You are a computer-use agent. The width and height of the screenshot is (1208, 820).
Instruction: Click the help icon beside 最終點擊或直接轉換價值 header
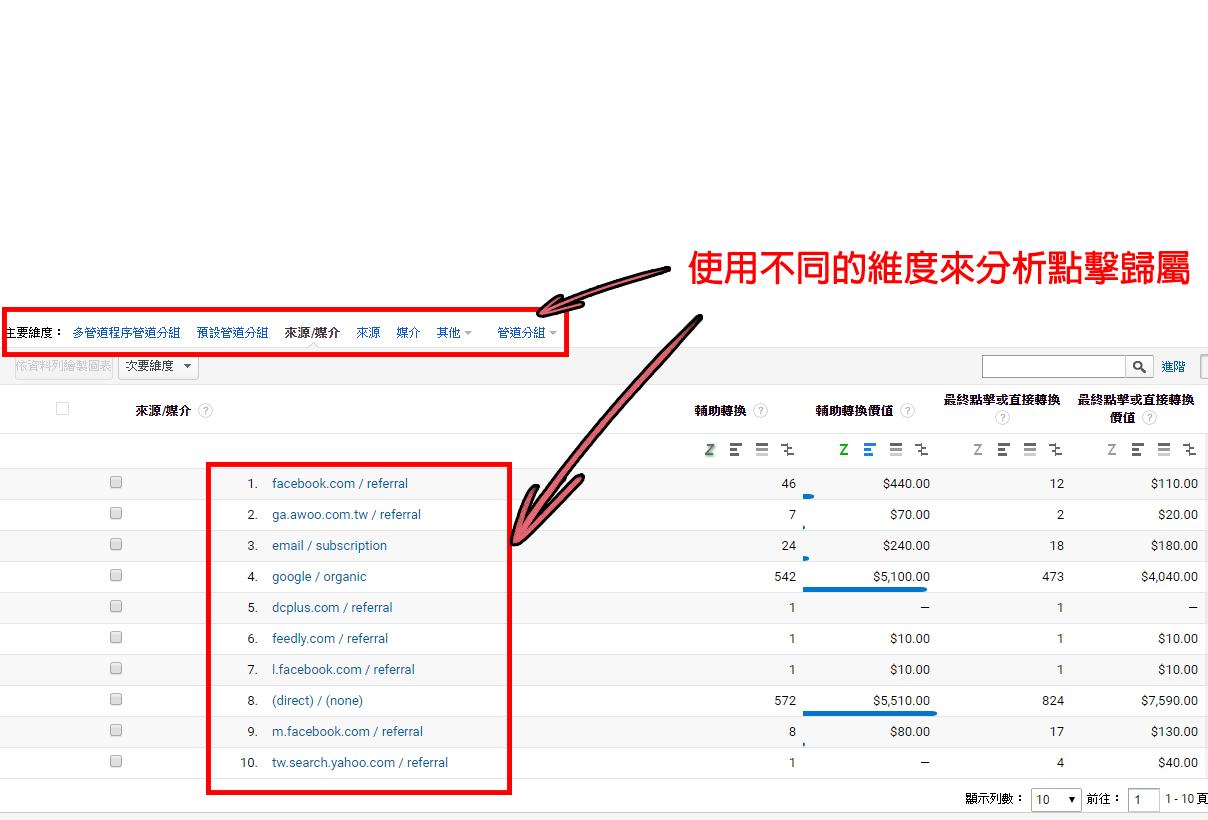1150,418
